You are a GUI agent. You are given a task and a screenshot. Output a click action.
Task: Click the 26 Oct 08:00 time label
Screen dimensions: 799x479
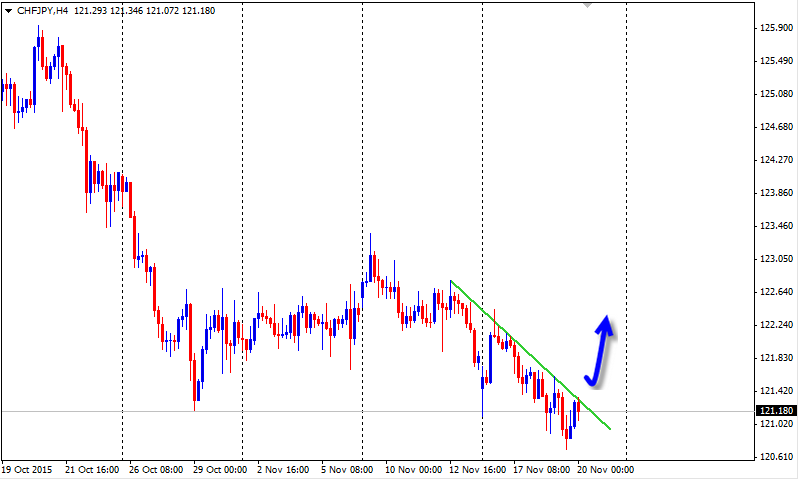click(x=156, y=470)
